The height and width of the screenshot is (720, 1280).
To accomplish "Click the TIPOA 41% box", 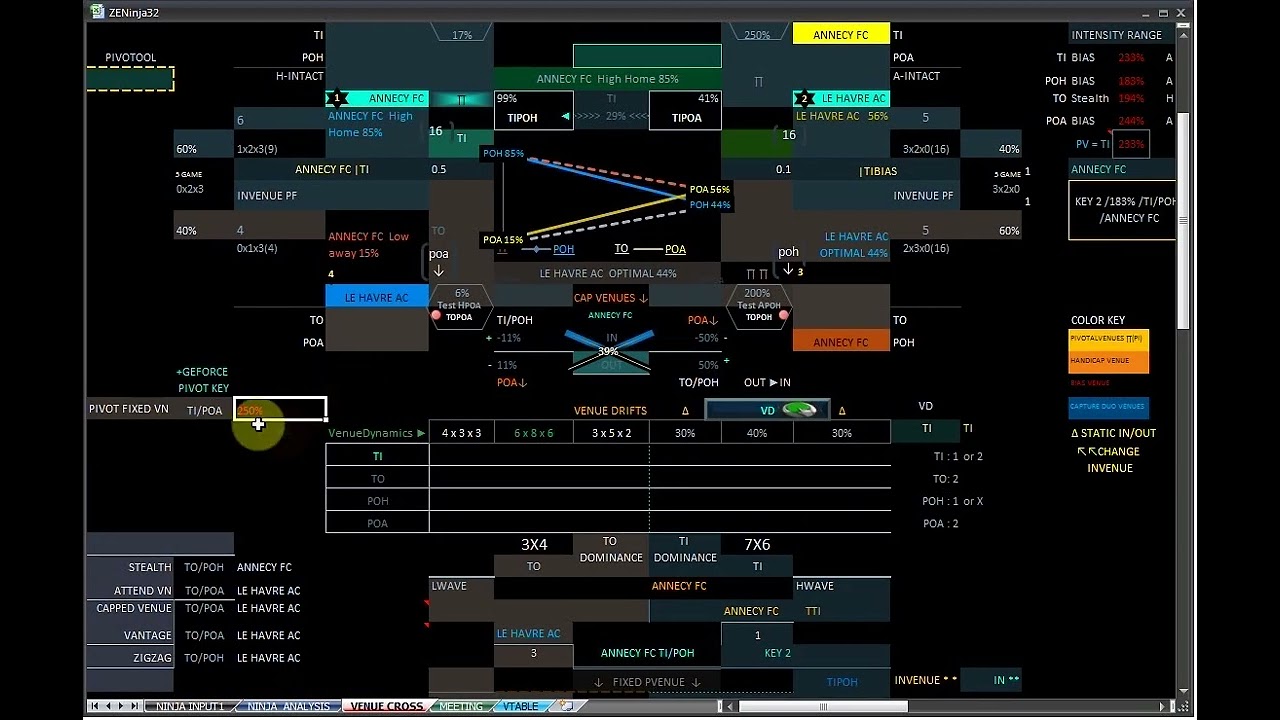I will [685, 110].
